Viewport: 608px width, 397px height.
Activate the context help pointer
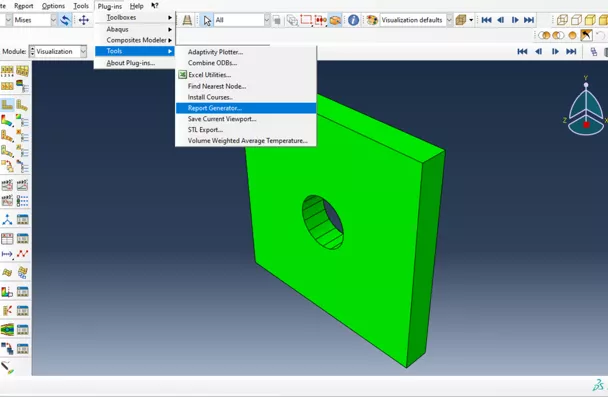click(x=155, y=5)
